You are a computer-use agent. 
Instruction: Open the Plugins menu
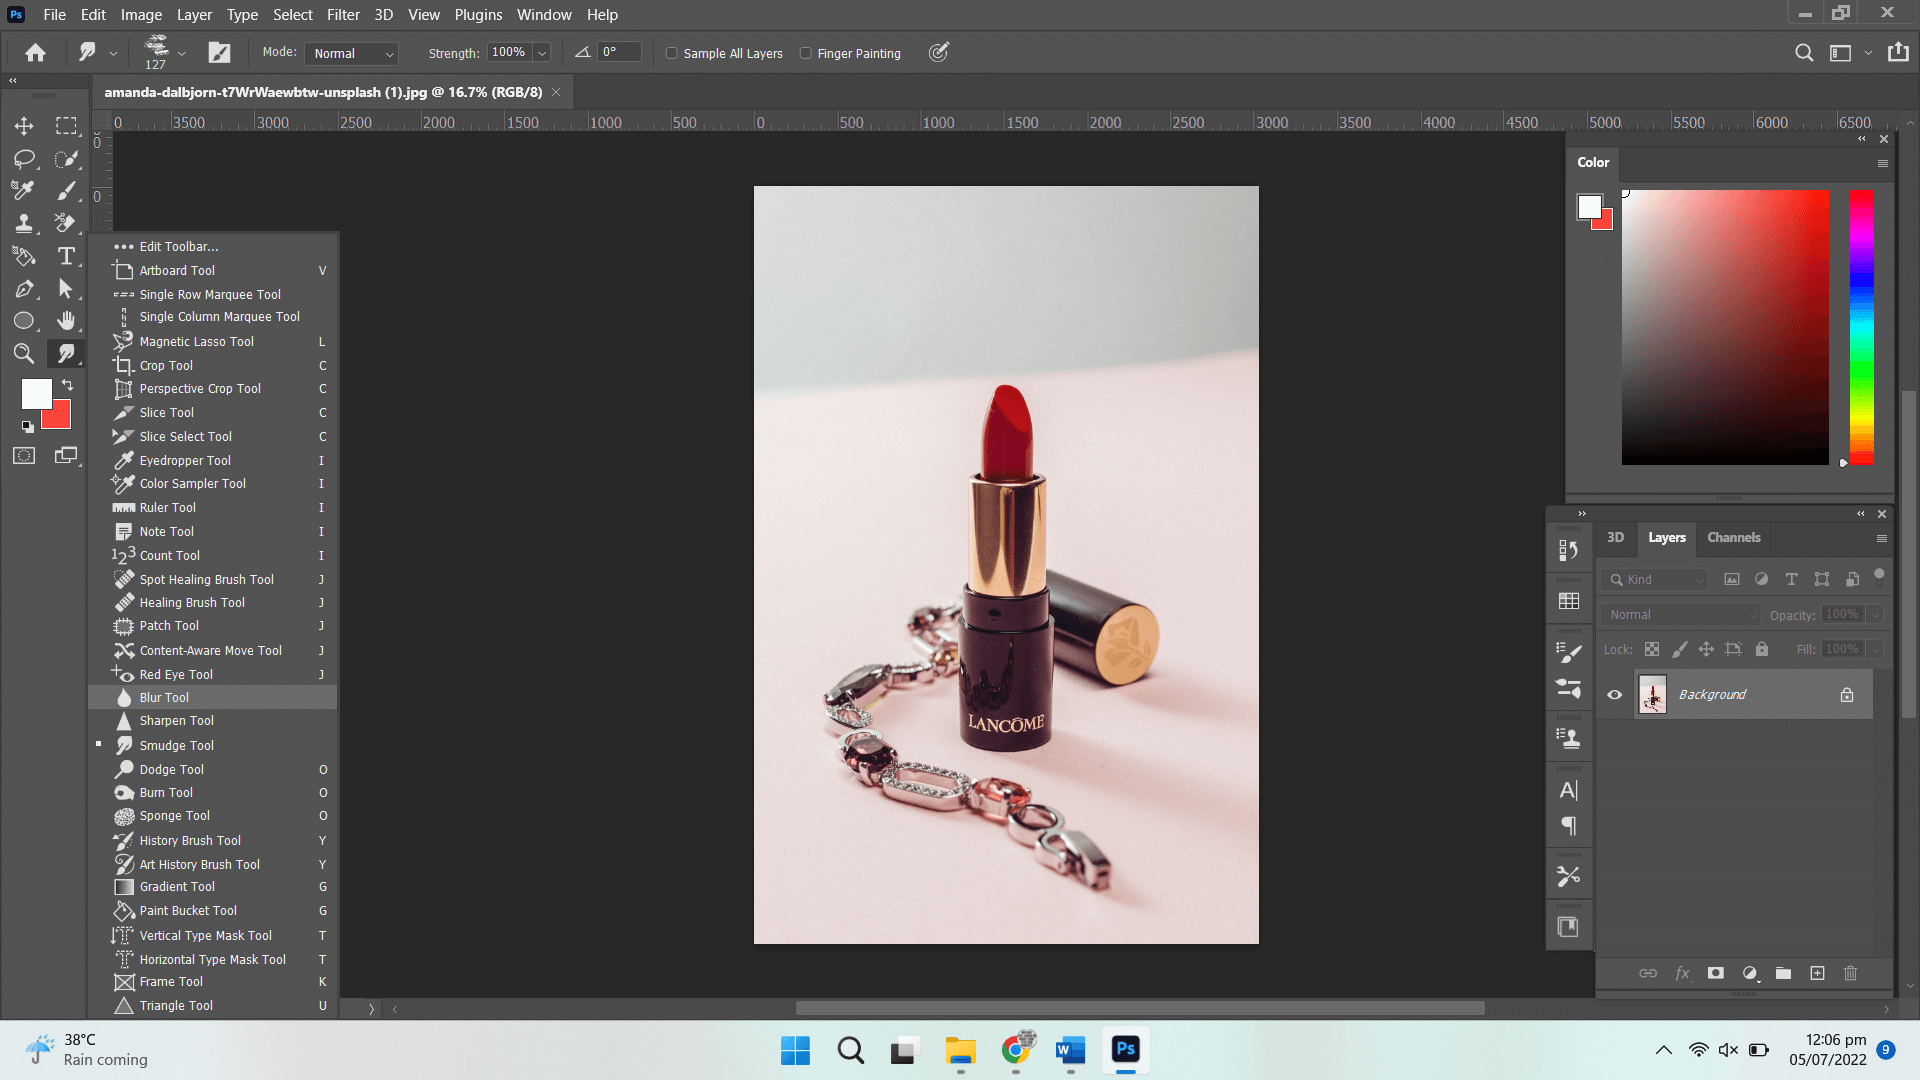[x=478, y=15]
